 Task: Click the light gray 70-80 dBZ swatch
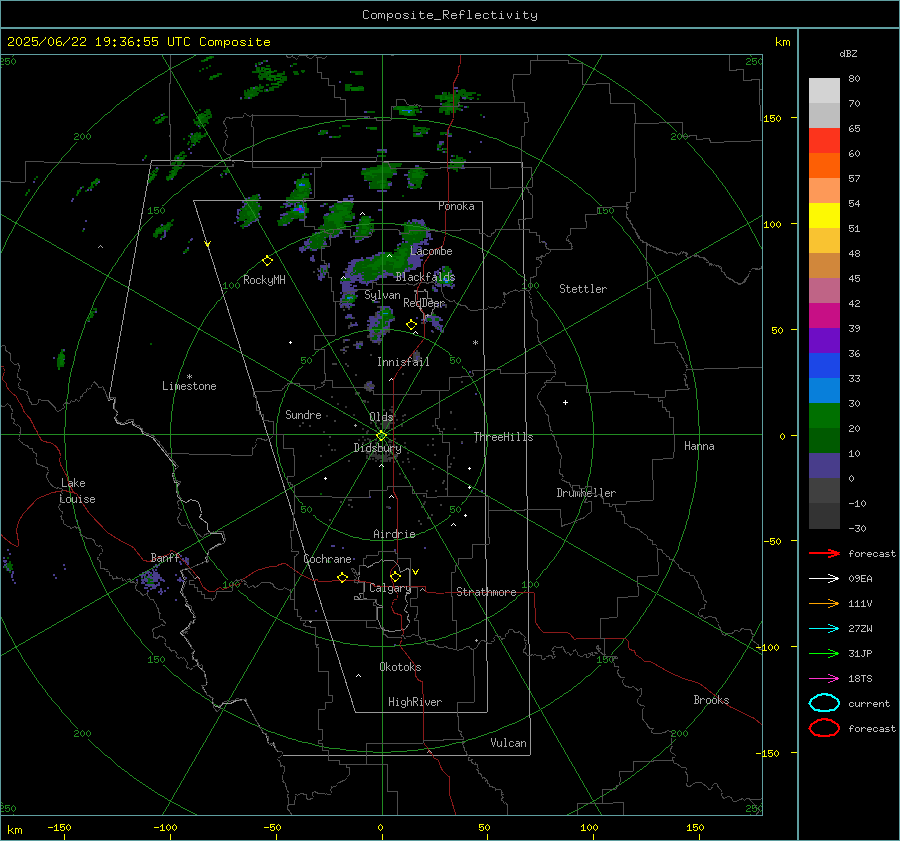point(824,91)
